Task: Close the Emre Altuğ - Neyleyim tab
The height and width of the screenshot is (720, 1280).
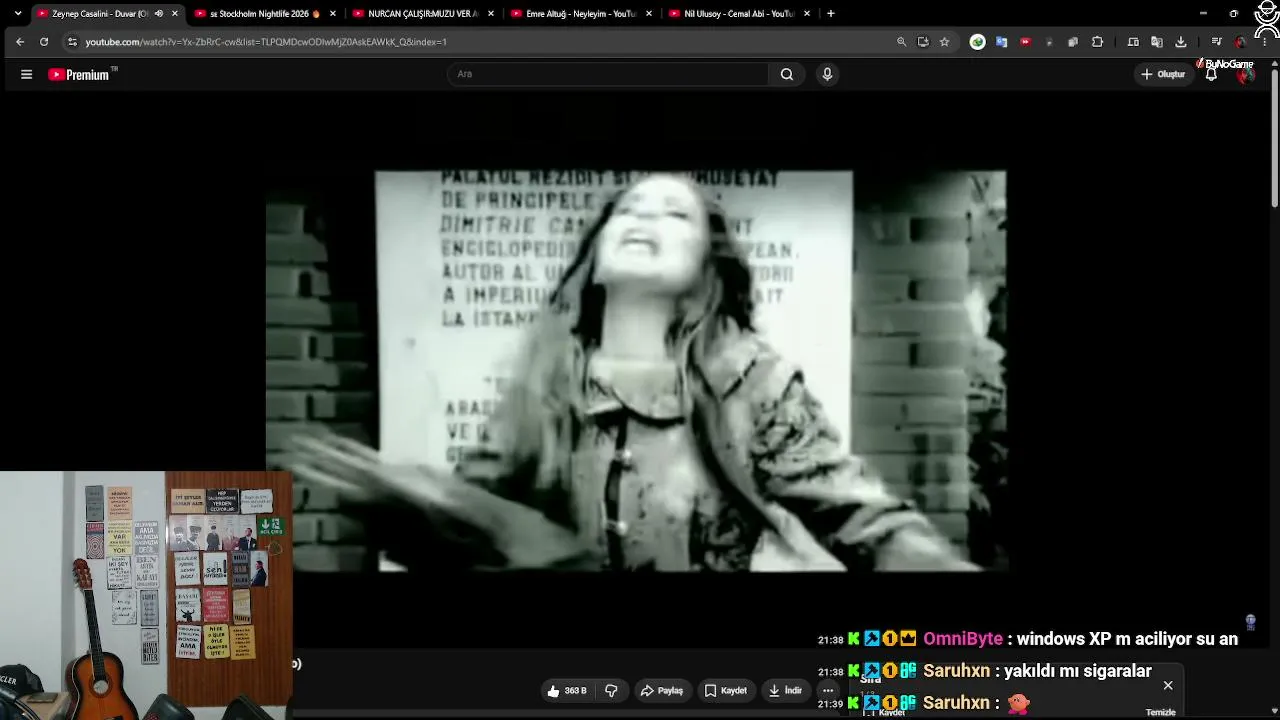Action: pyautogui.click(x=649, y=14)
